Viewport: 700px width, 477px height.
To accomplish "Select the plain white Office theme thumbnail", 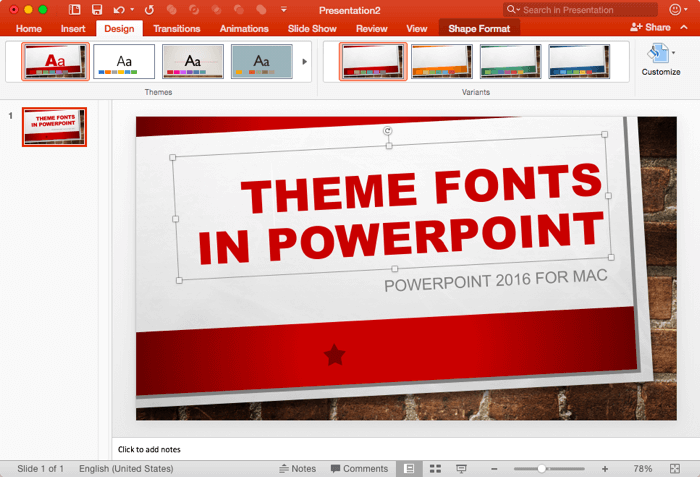I will [124, 61].
